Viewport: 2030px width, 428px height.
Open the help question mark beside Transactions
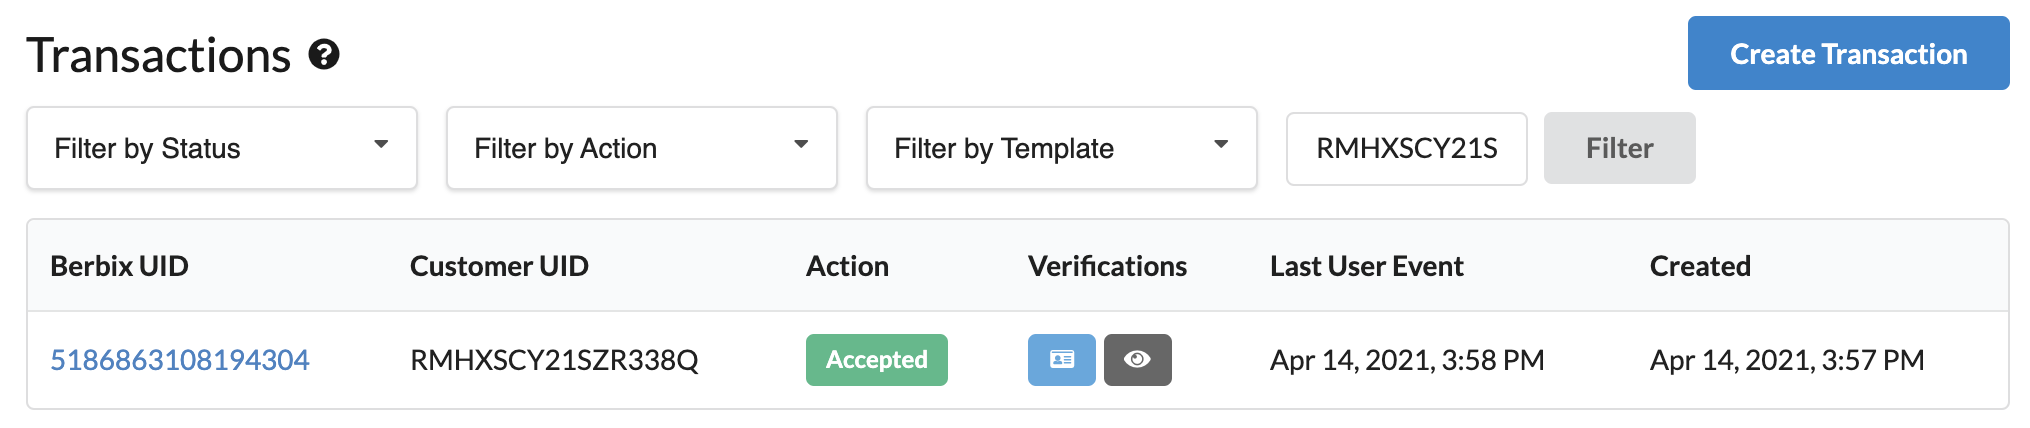pos(324,54)
